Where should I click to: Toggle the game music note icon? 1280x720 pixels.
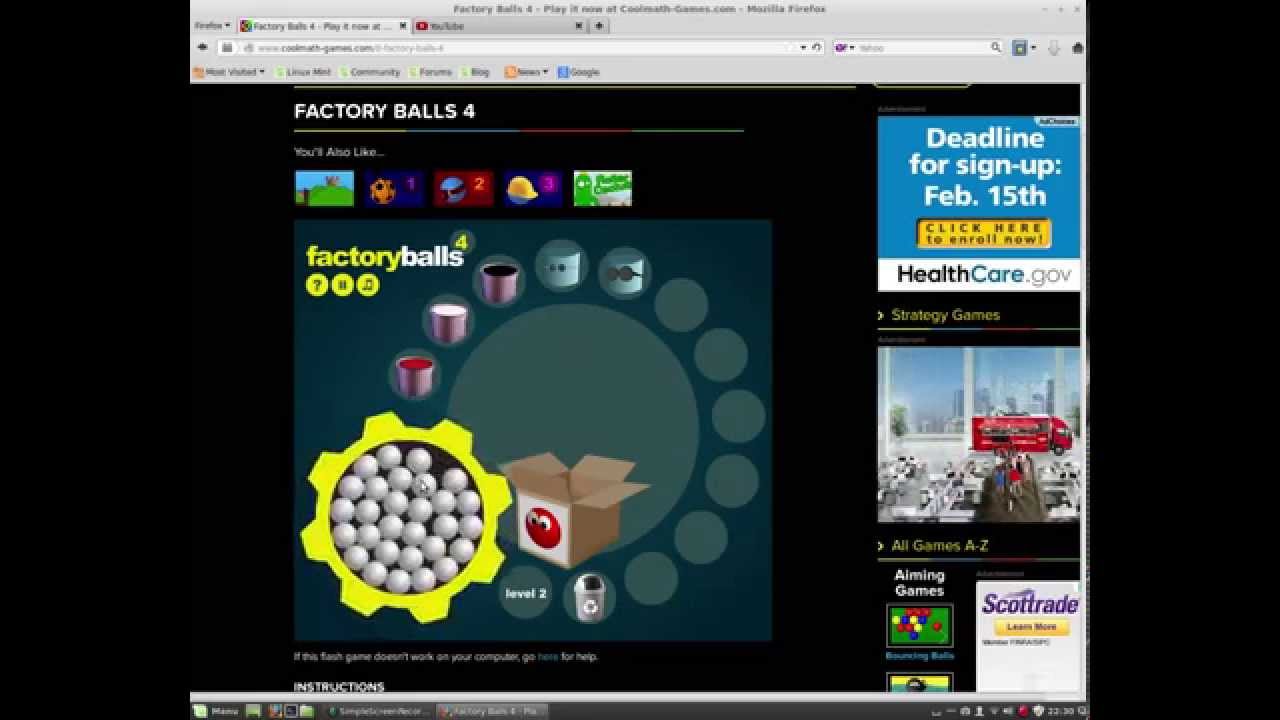pyautogui.click(x=368, y=285)
